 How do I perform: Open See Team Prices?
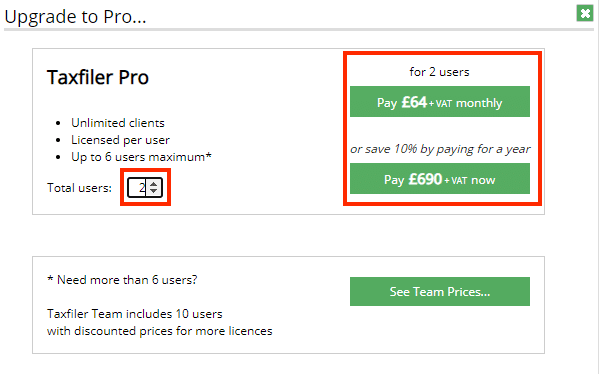440,291
